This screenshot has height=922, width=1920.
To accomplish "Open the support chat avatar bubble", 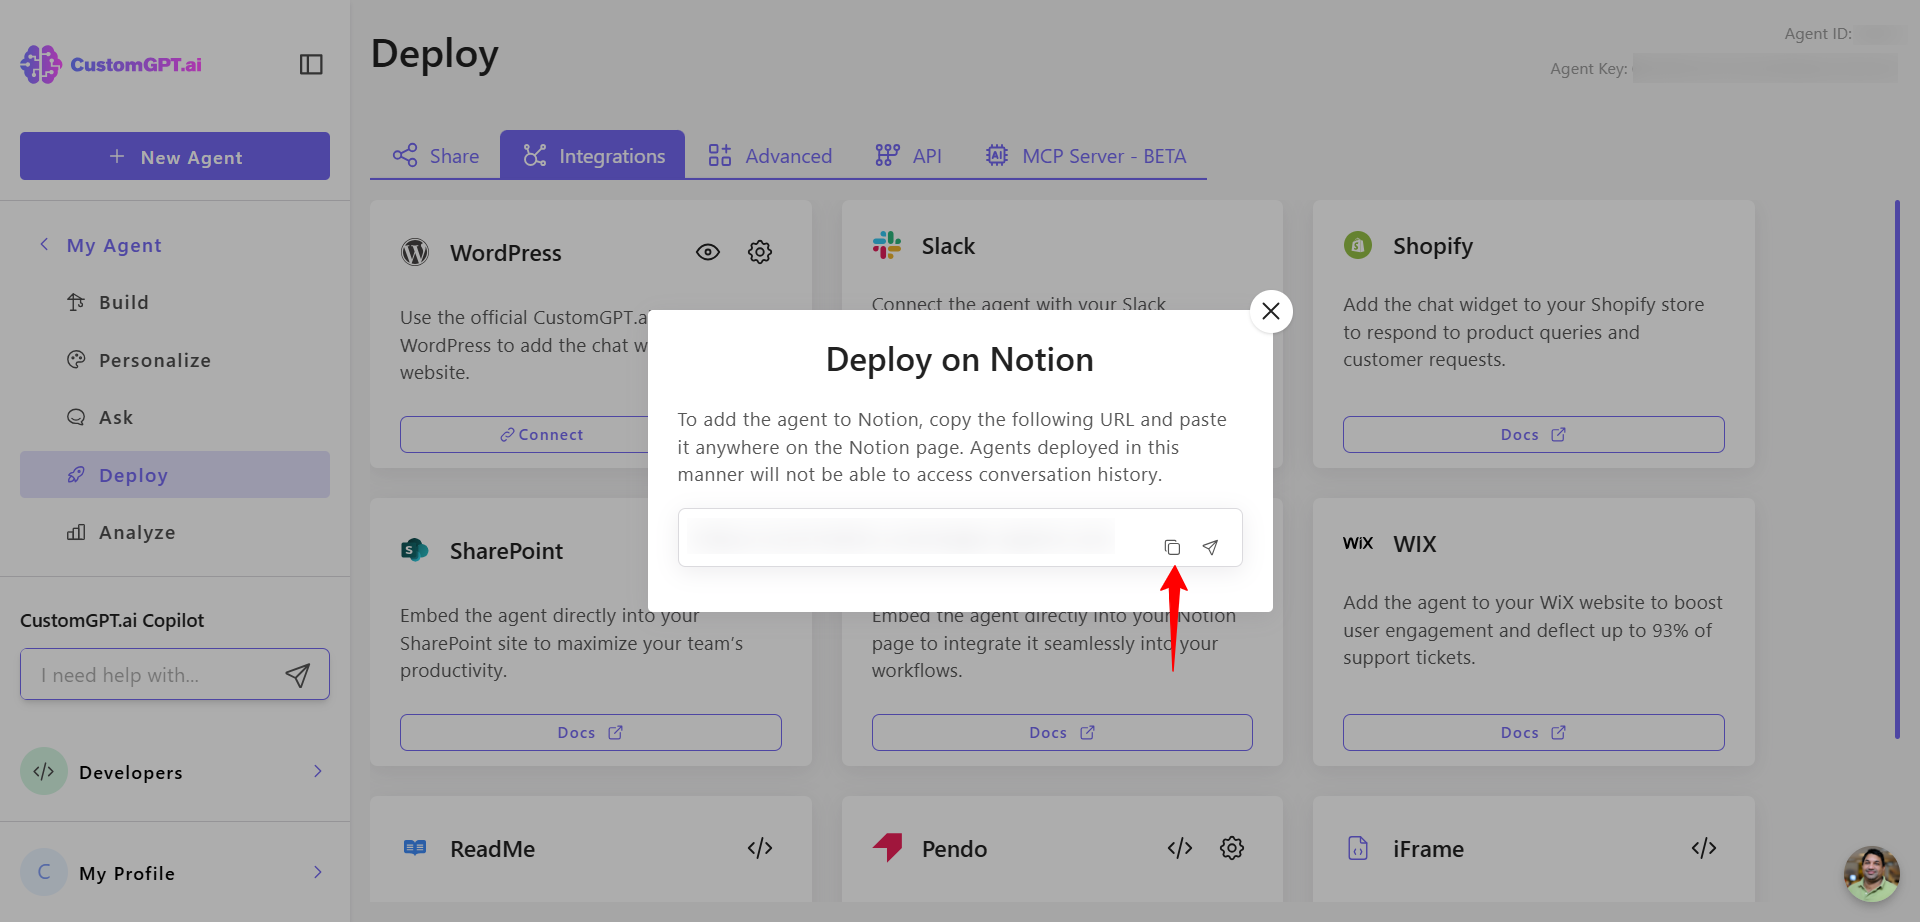I will pos(1872,874).
